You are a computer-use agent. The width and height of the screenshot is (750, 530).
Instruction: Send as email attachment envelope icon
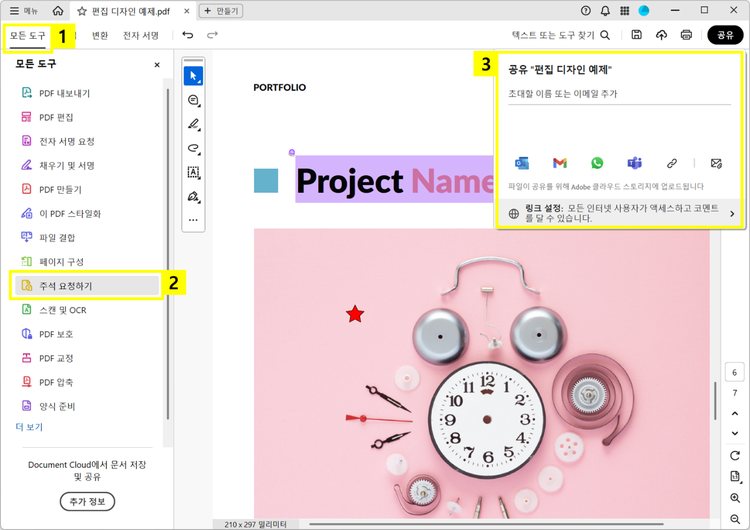pos(716,164)
